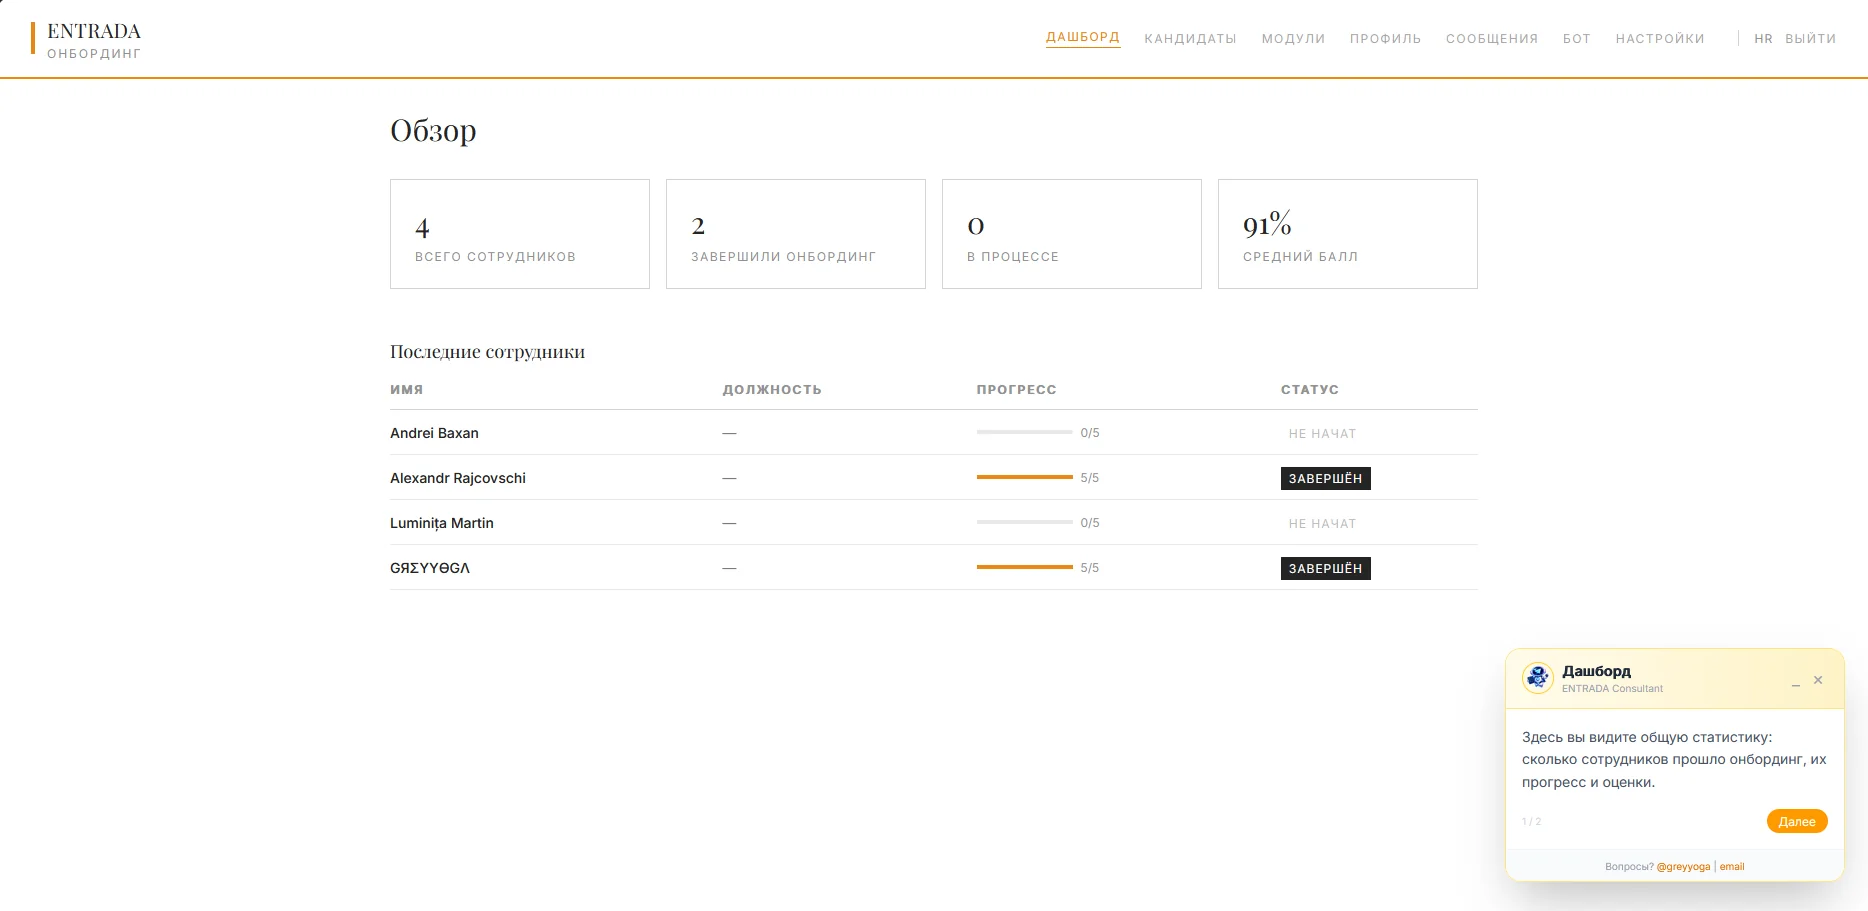Click the 1 / 2 step counter
This screenshot has width=1868, height=911.
pyautogui.click(x=1532, y=822)
